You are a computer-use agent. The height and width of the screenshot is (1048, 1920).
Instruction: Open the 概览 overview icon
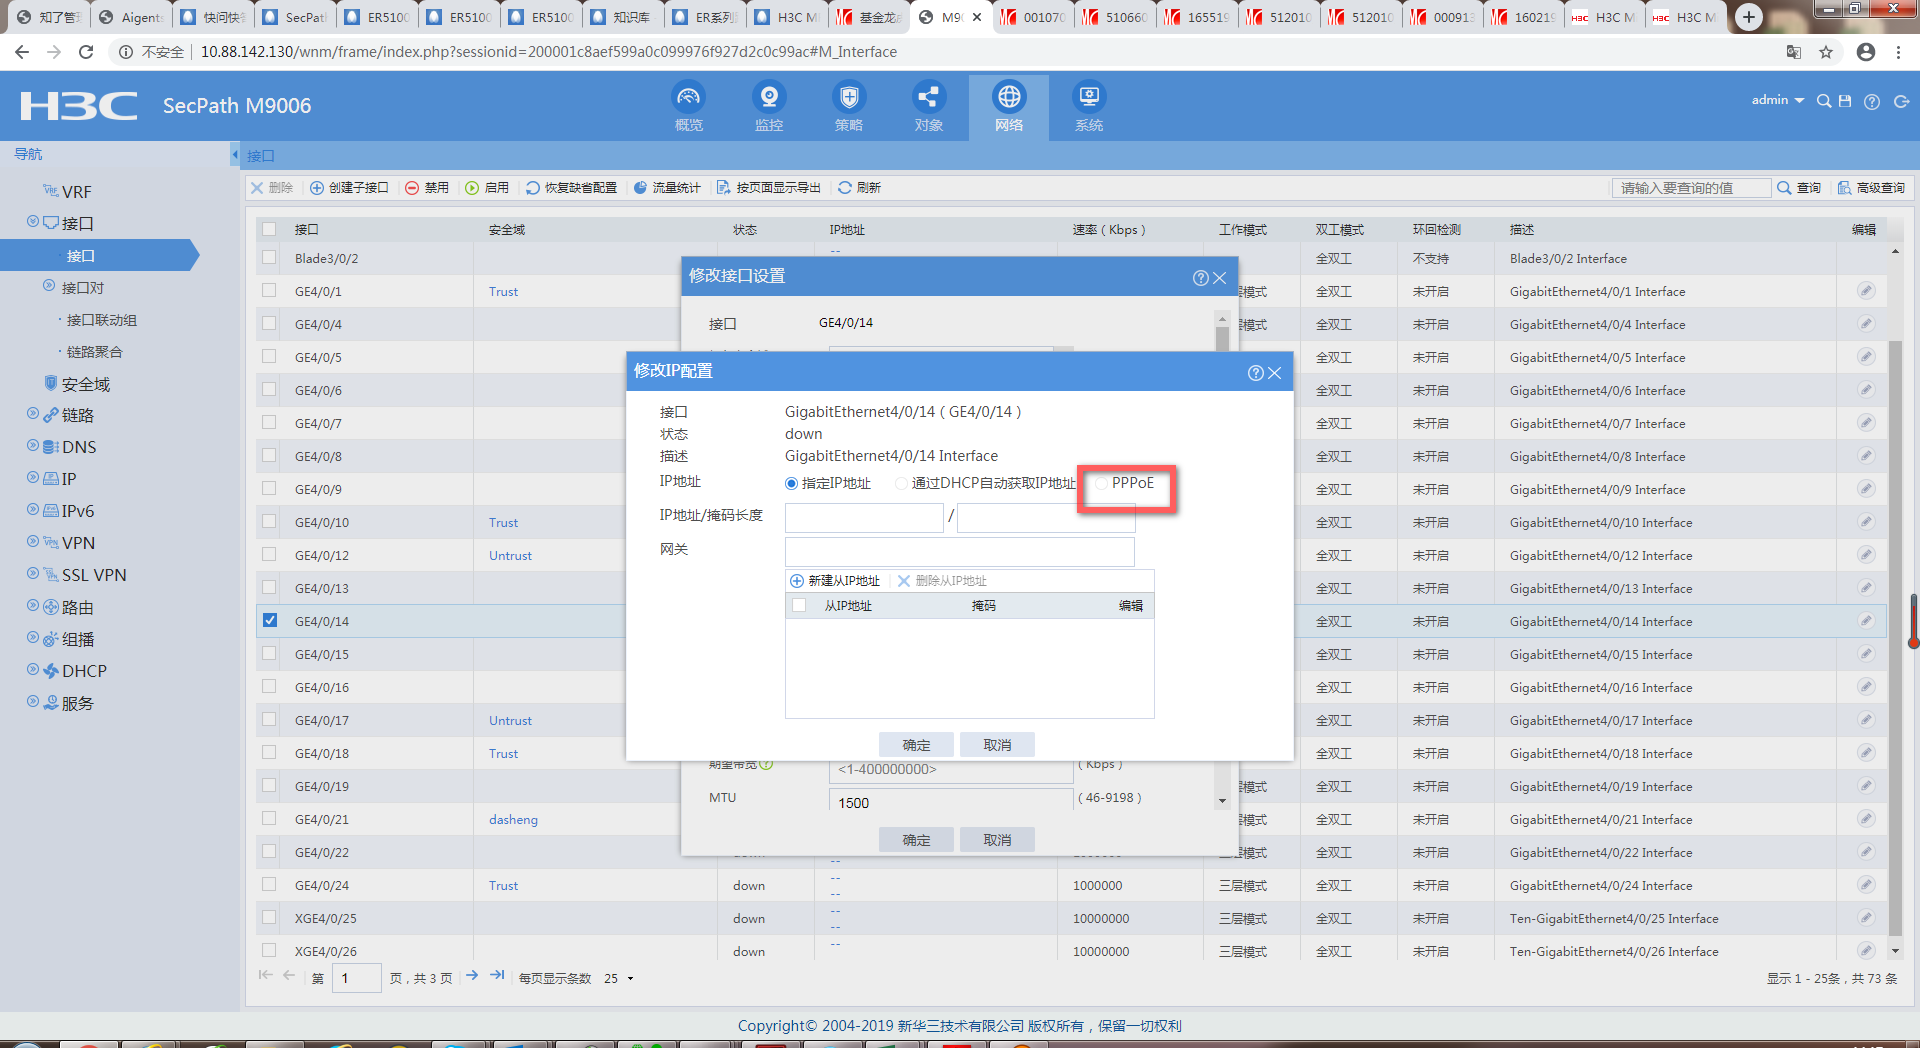tap(688, 98)
